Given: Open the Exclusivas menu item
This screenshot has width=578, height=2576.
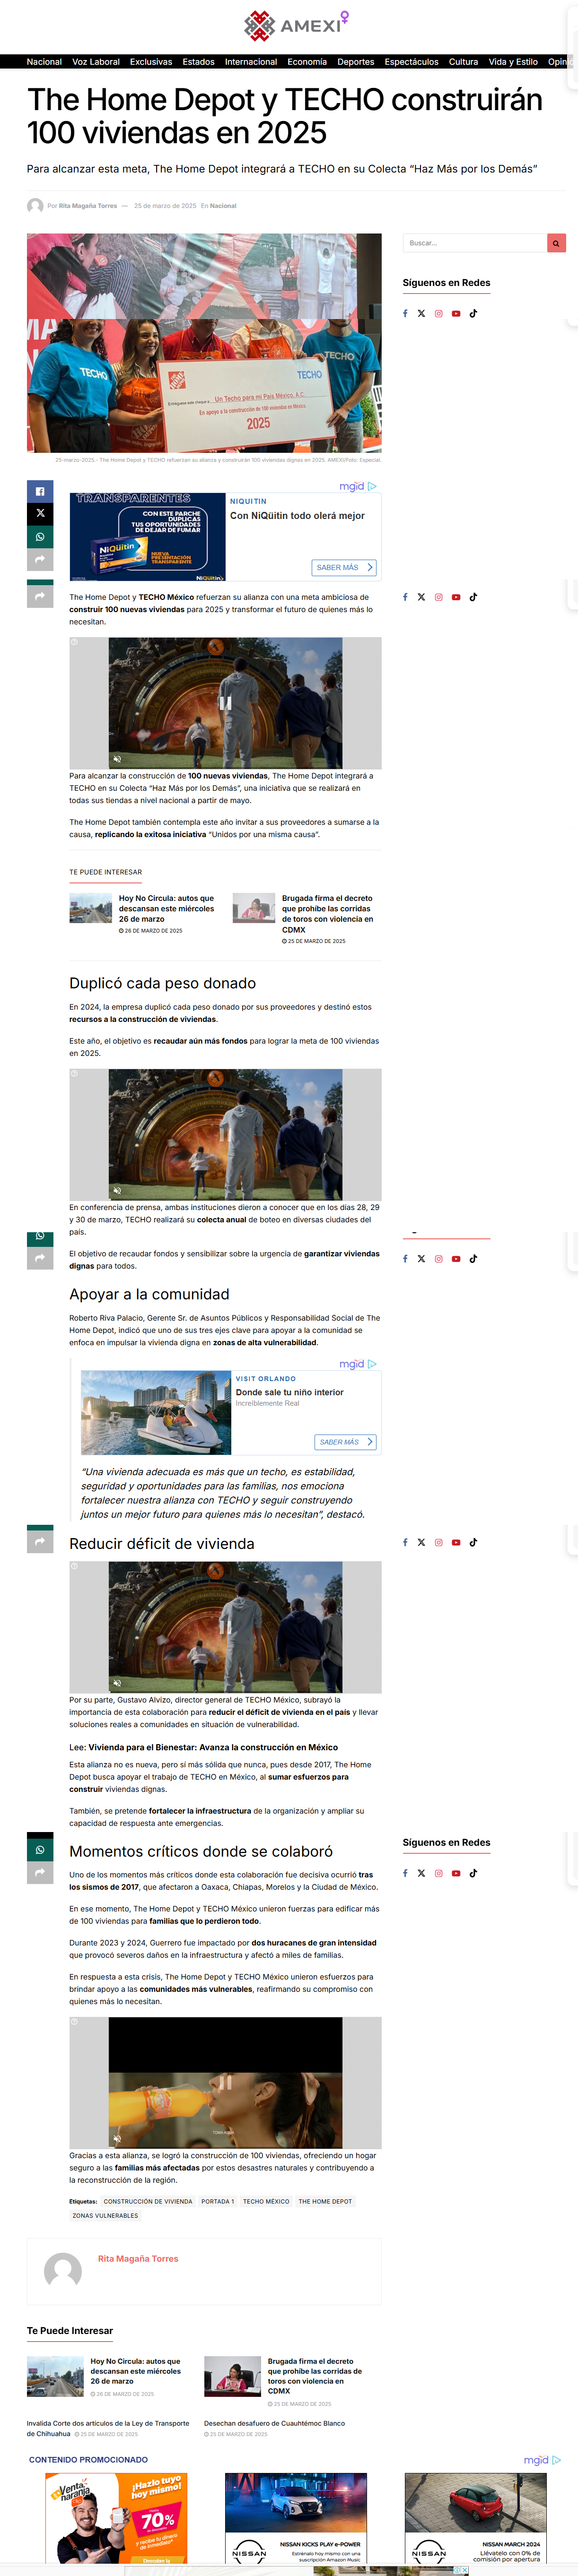Looking at the screenshot, I should pyautogui.click(x=151, y=62).
